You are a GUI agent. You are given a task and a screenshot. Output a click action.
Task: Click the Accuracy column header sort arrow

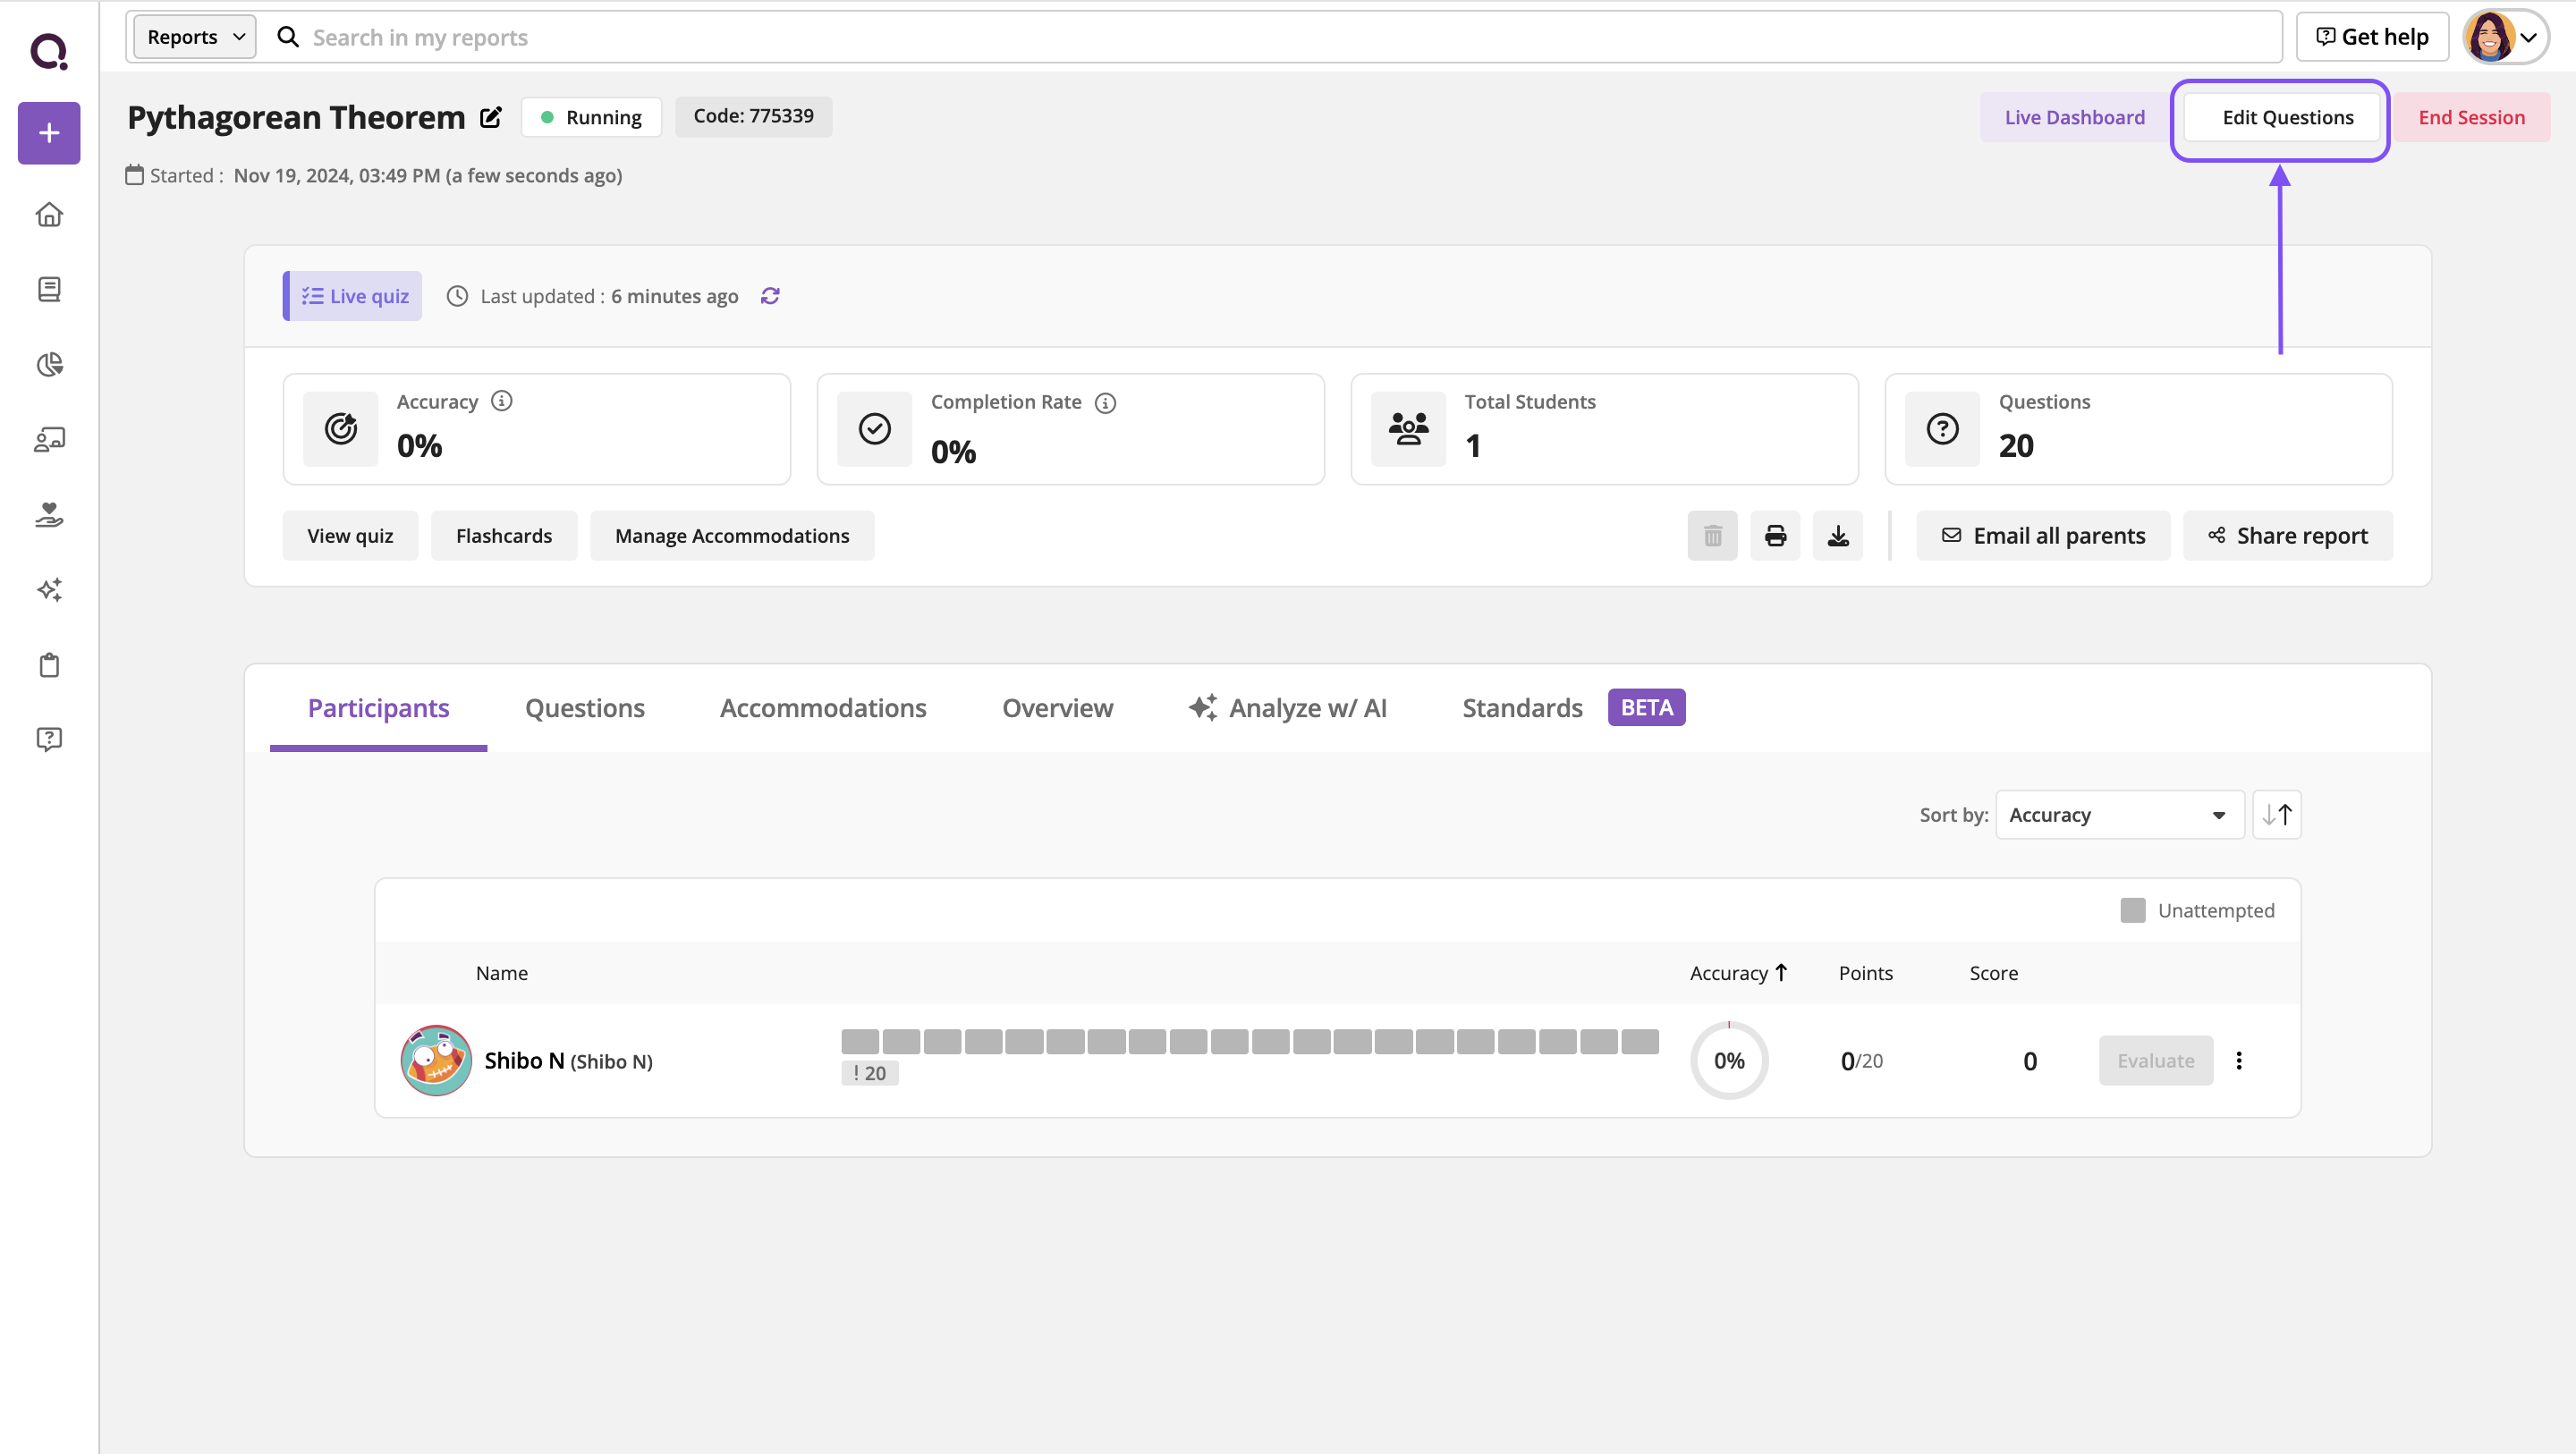tap(1781, 973)
